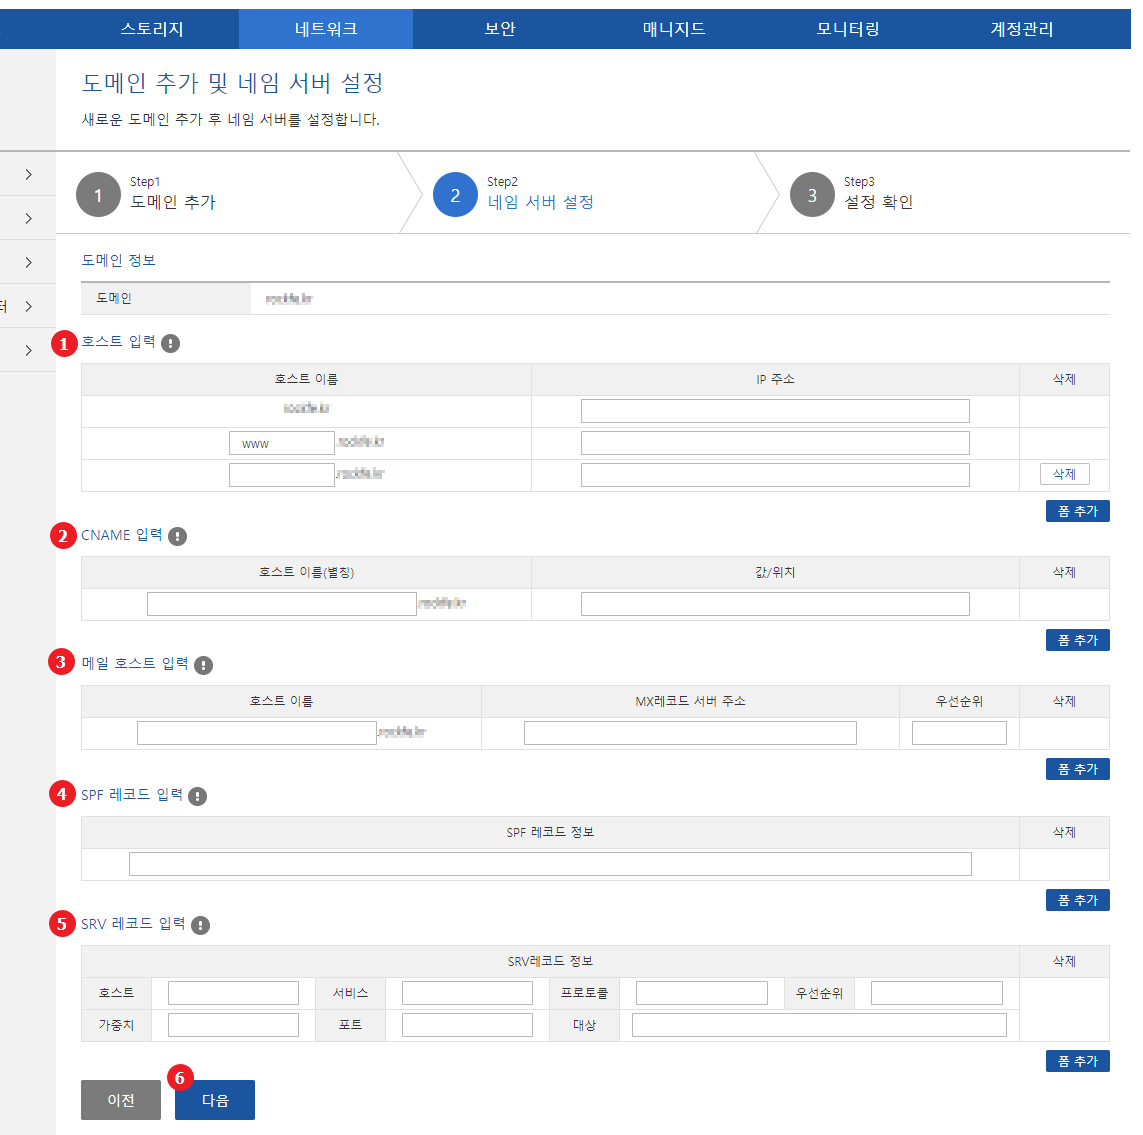Focus the SRV 호스트 field
The width and height of the screenshot is (1143, 1135).
coord(233,993)
